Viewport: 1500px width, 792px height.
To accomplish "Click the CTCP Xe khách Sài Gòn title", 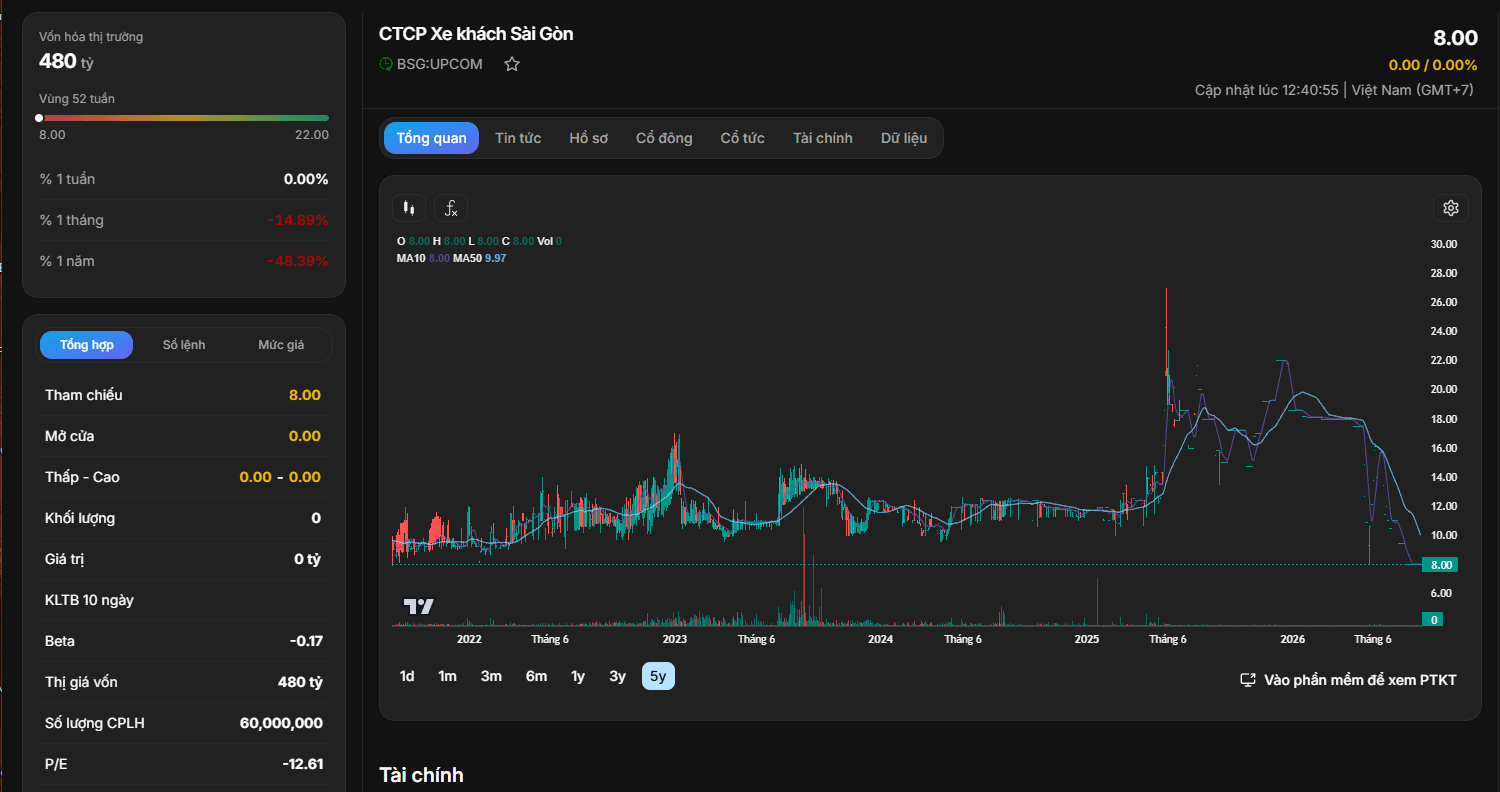I will pyautogui.click(x=476, y=34).
